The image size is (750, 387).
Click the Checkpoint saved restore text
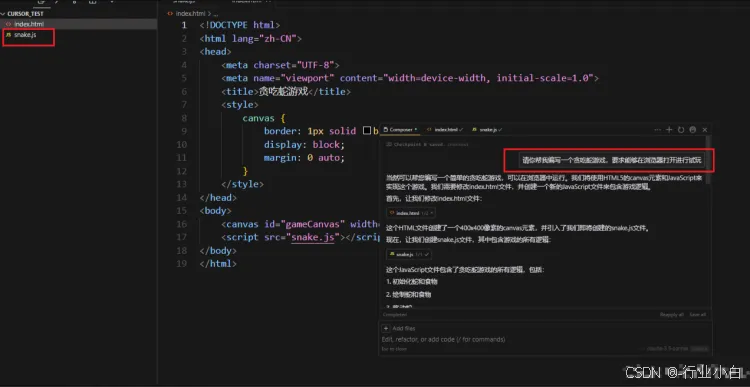pos(428,144)
